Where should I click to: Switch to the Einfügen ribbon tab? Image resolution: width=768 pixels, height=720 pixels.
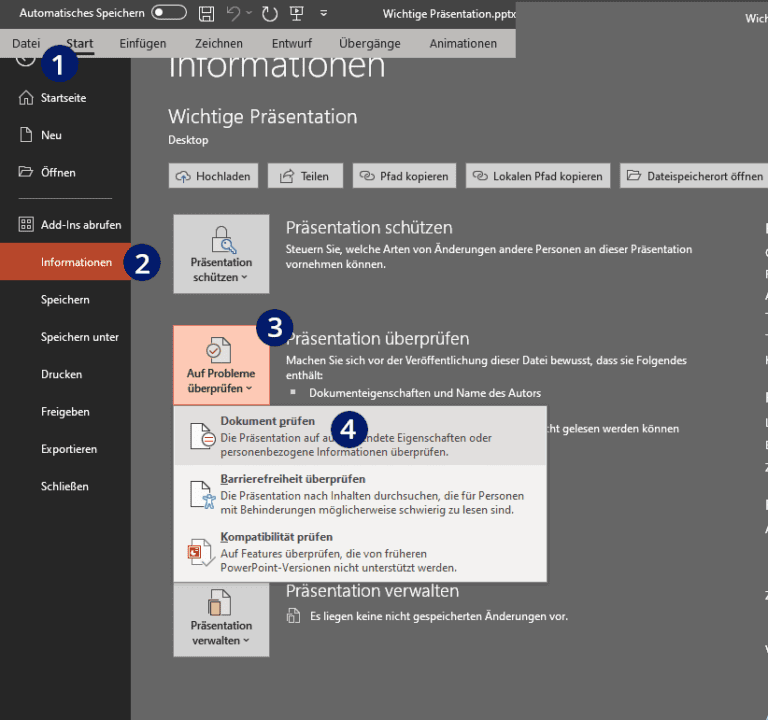pyautogui.click(x=142, y=44)
